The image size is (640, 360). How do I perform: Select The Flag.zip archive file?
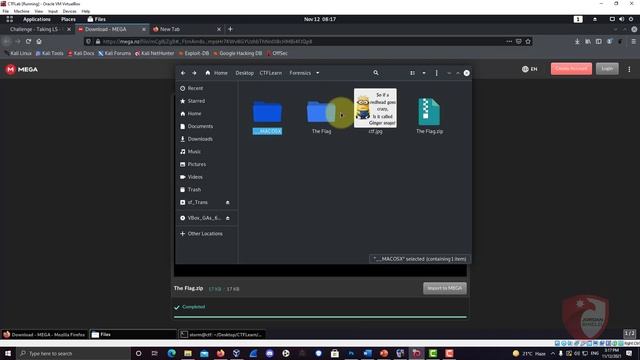(x=429, y=116)
